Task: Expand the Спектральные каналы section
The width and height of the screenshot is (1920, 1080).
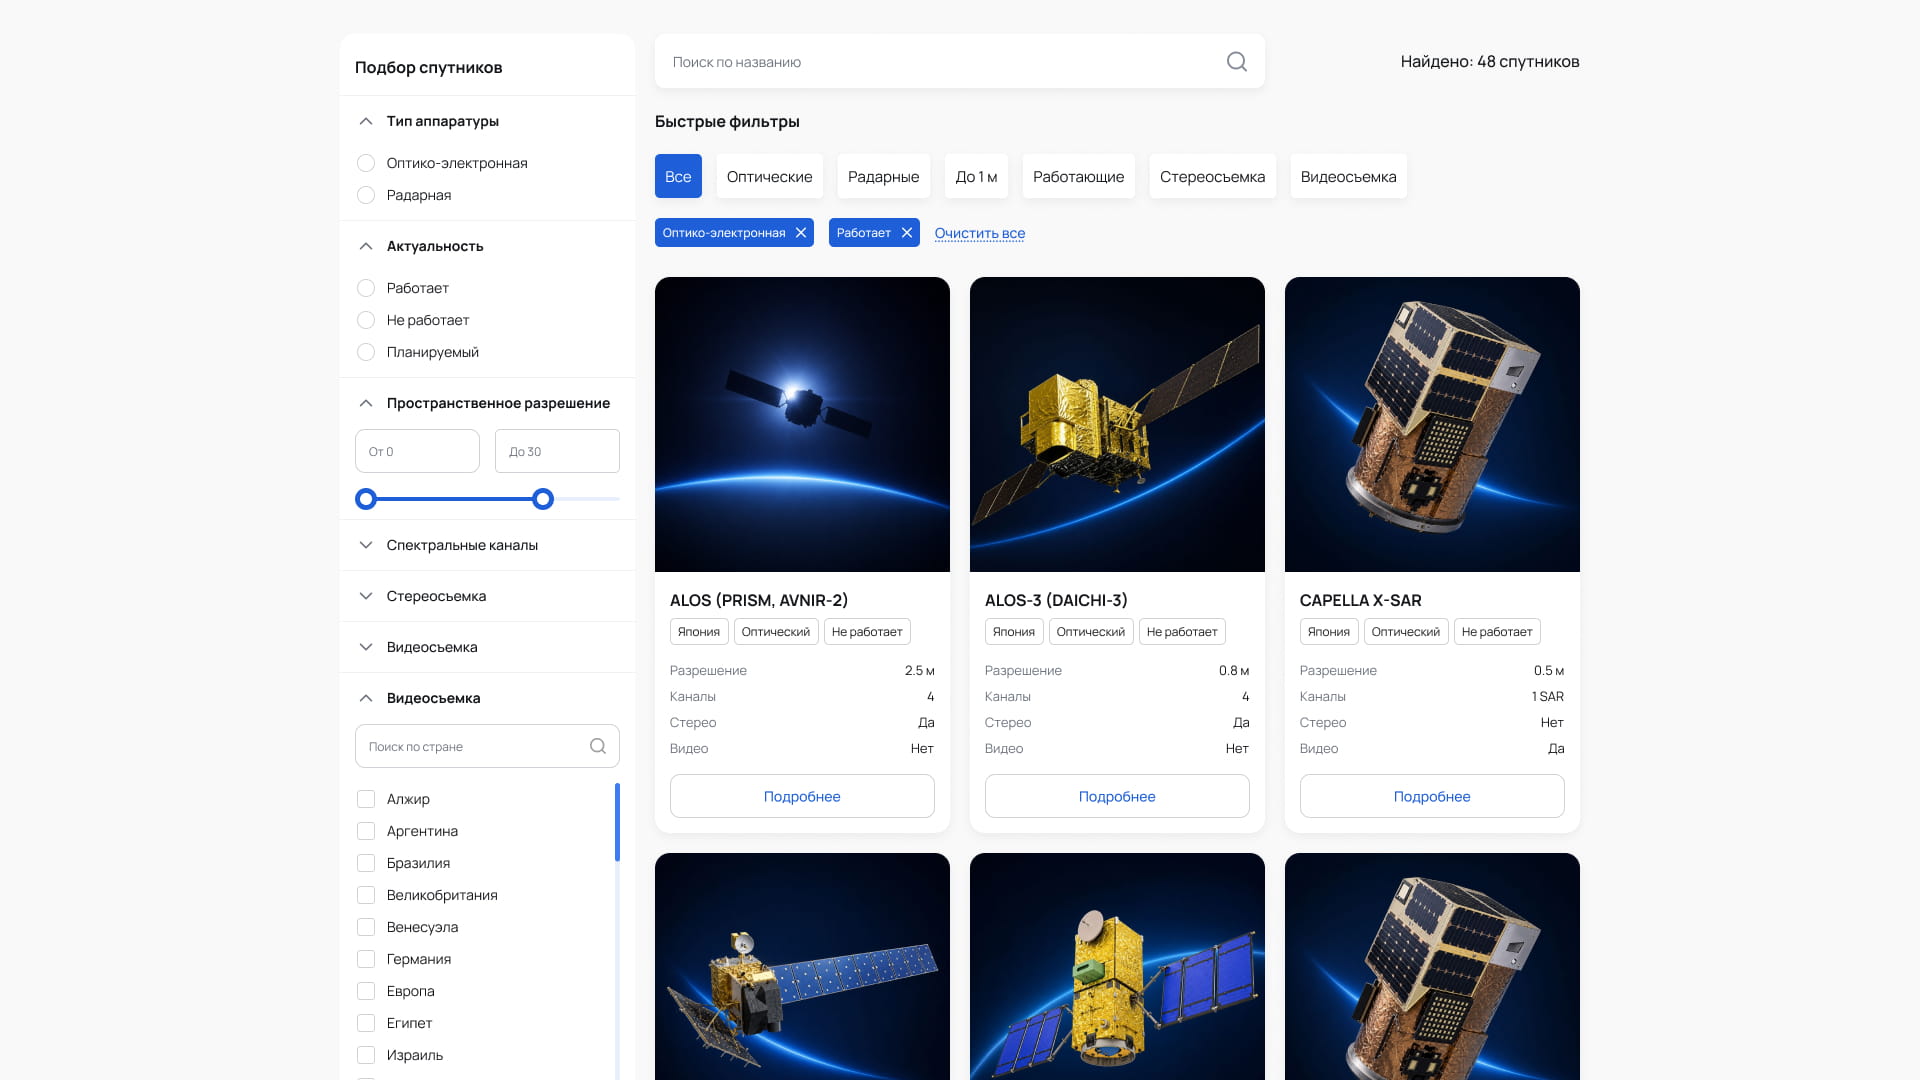Action: point(366,545)
